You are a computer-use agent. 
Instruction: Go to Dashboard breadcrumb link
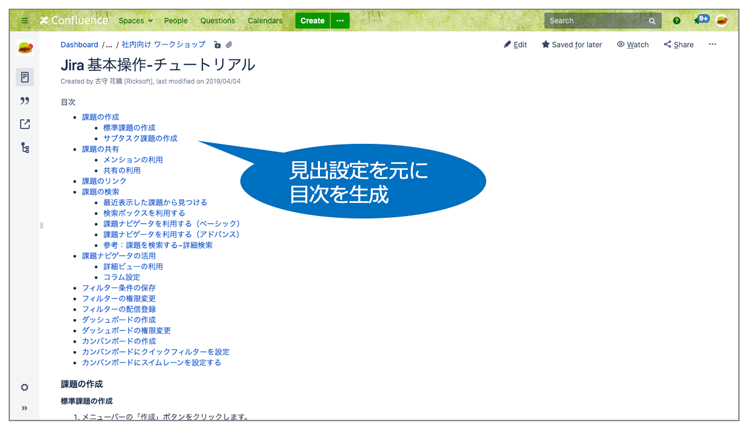click(79, 44)
